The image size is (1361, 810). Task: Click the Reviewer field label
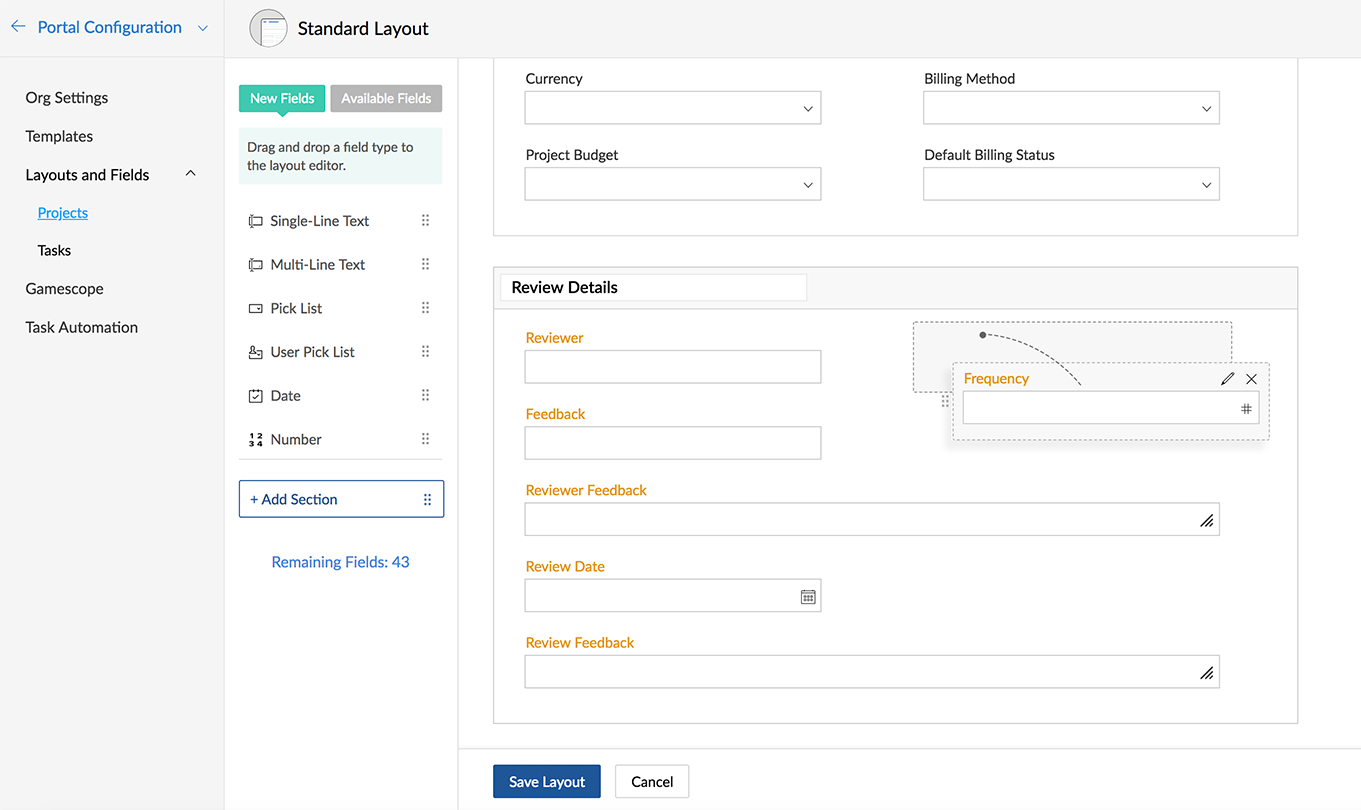pyautogui.click(x=555, y=338)
